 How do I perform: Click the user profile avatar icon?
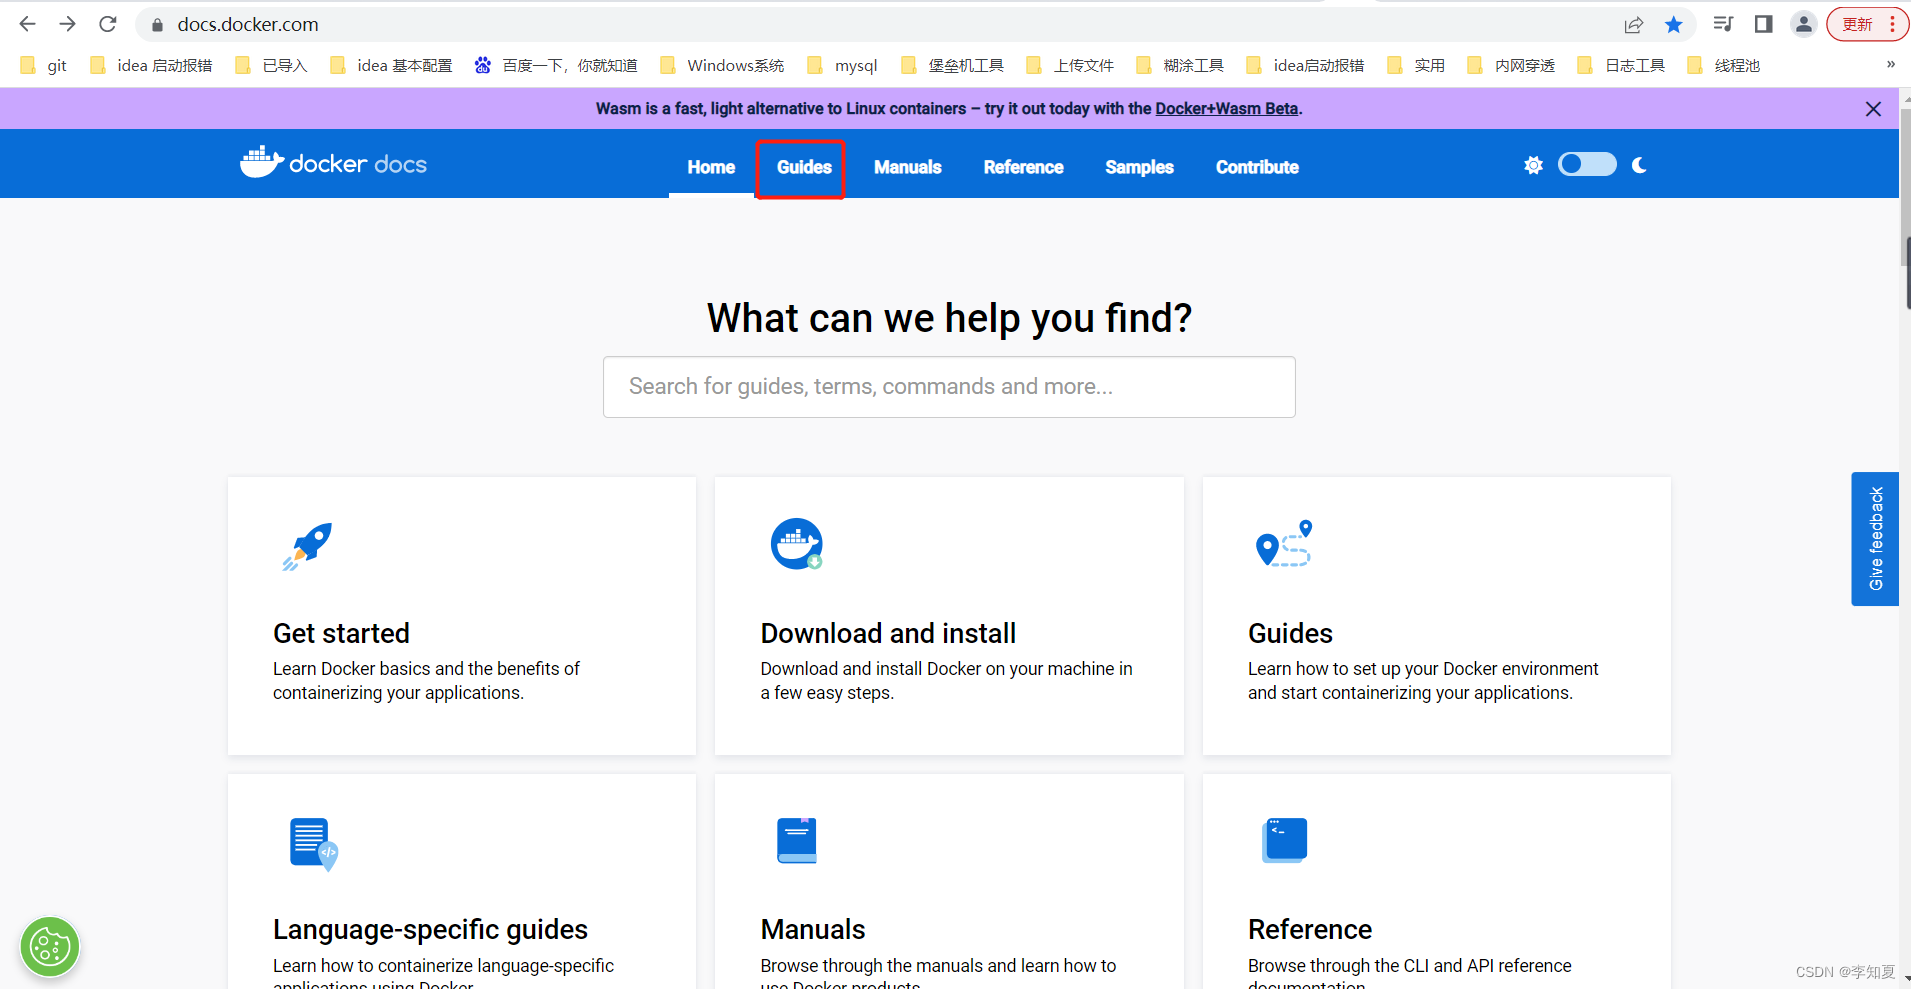pos(1804,24)
